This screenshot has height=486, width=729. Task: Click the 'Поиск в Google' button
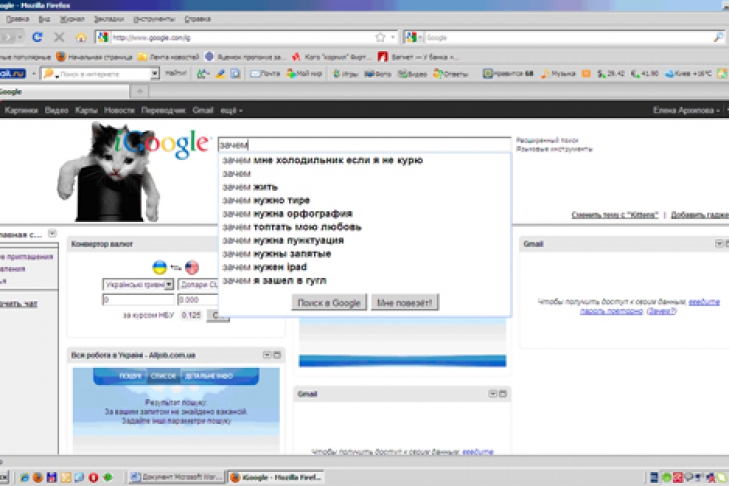click(329, 303)
